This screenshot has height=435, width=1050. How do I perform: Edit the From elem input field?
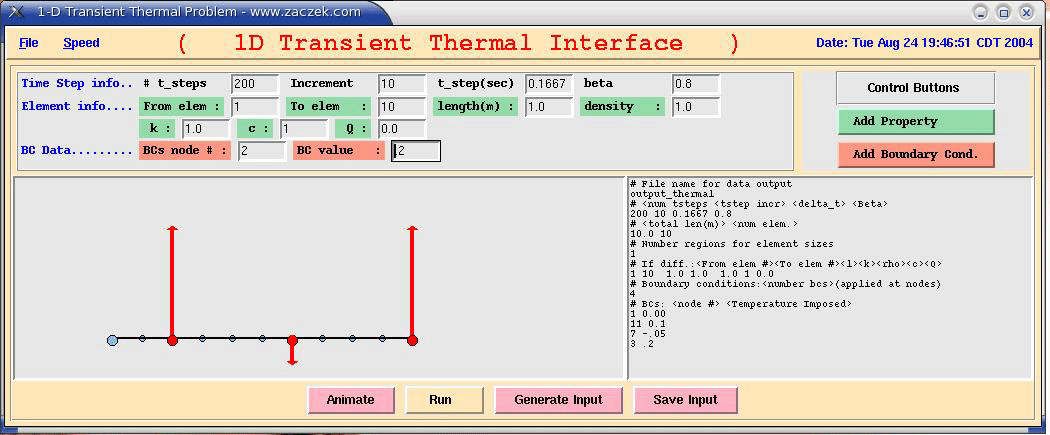click(255, 107)
